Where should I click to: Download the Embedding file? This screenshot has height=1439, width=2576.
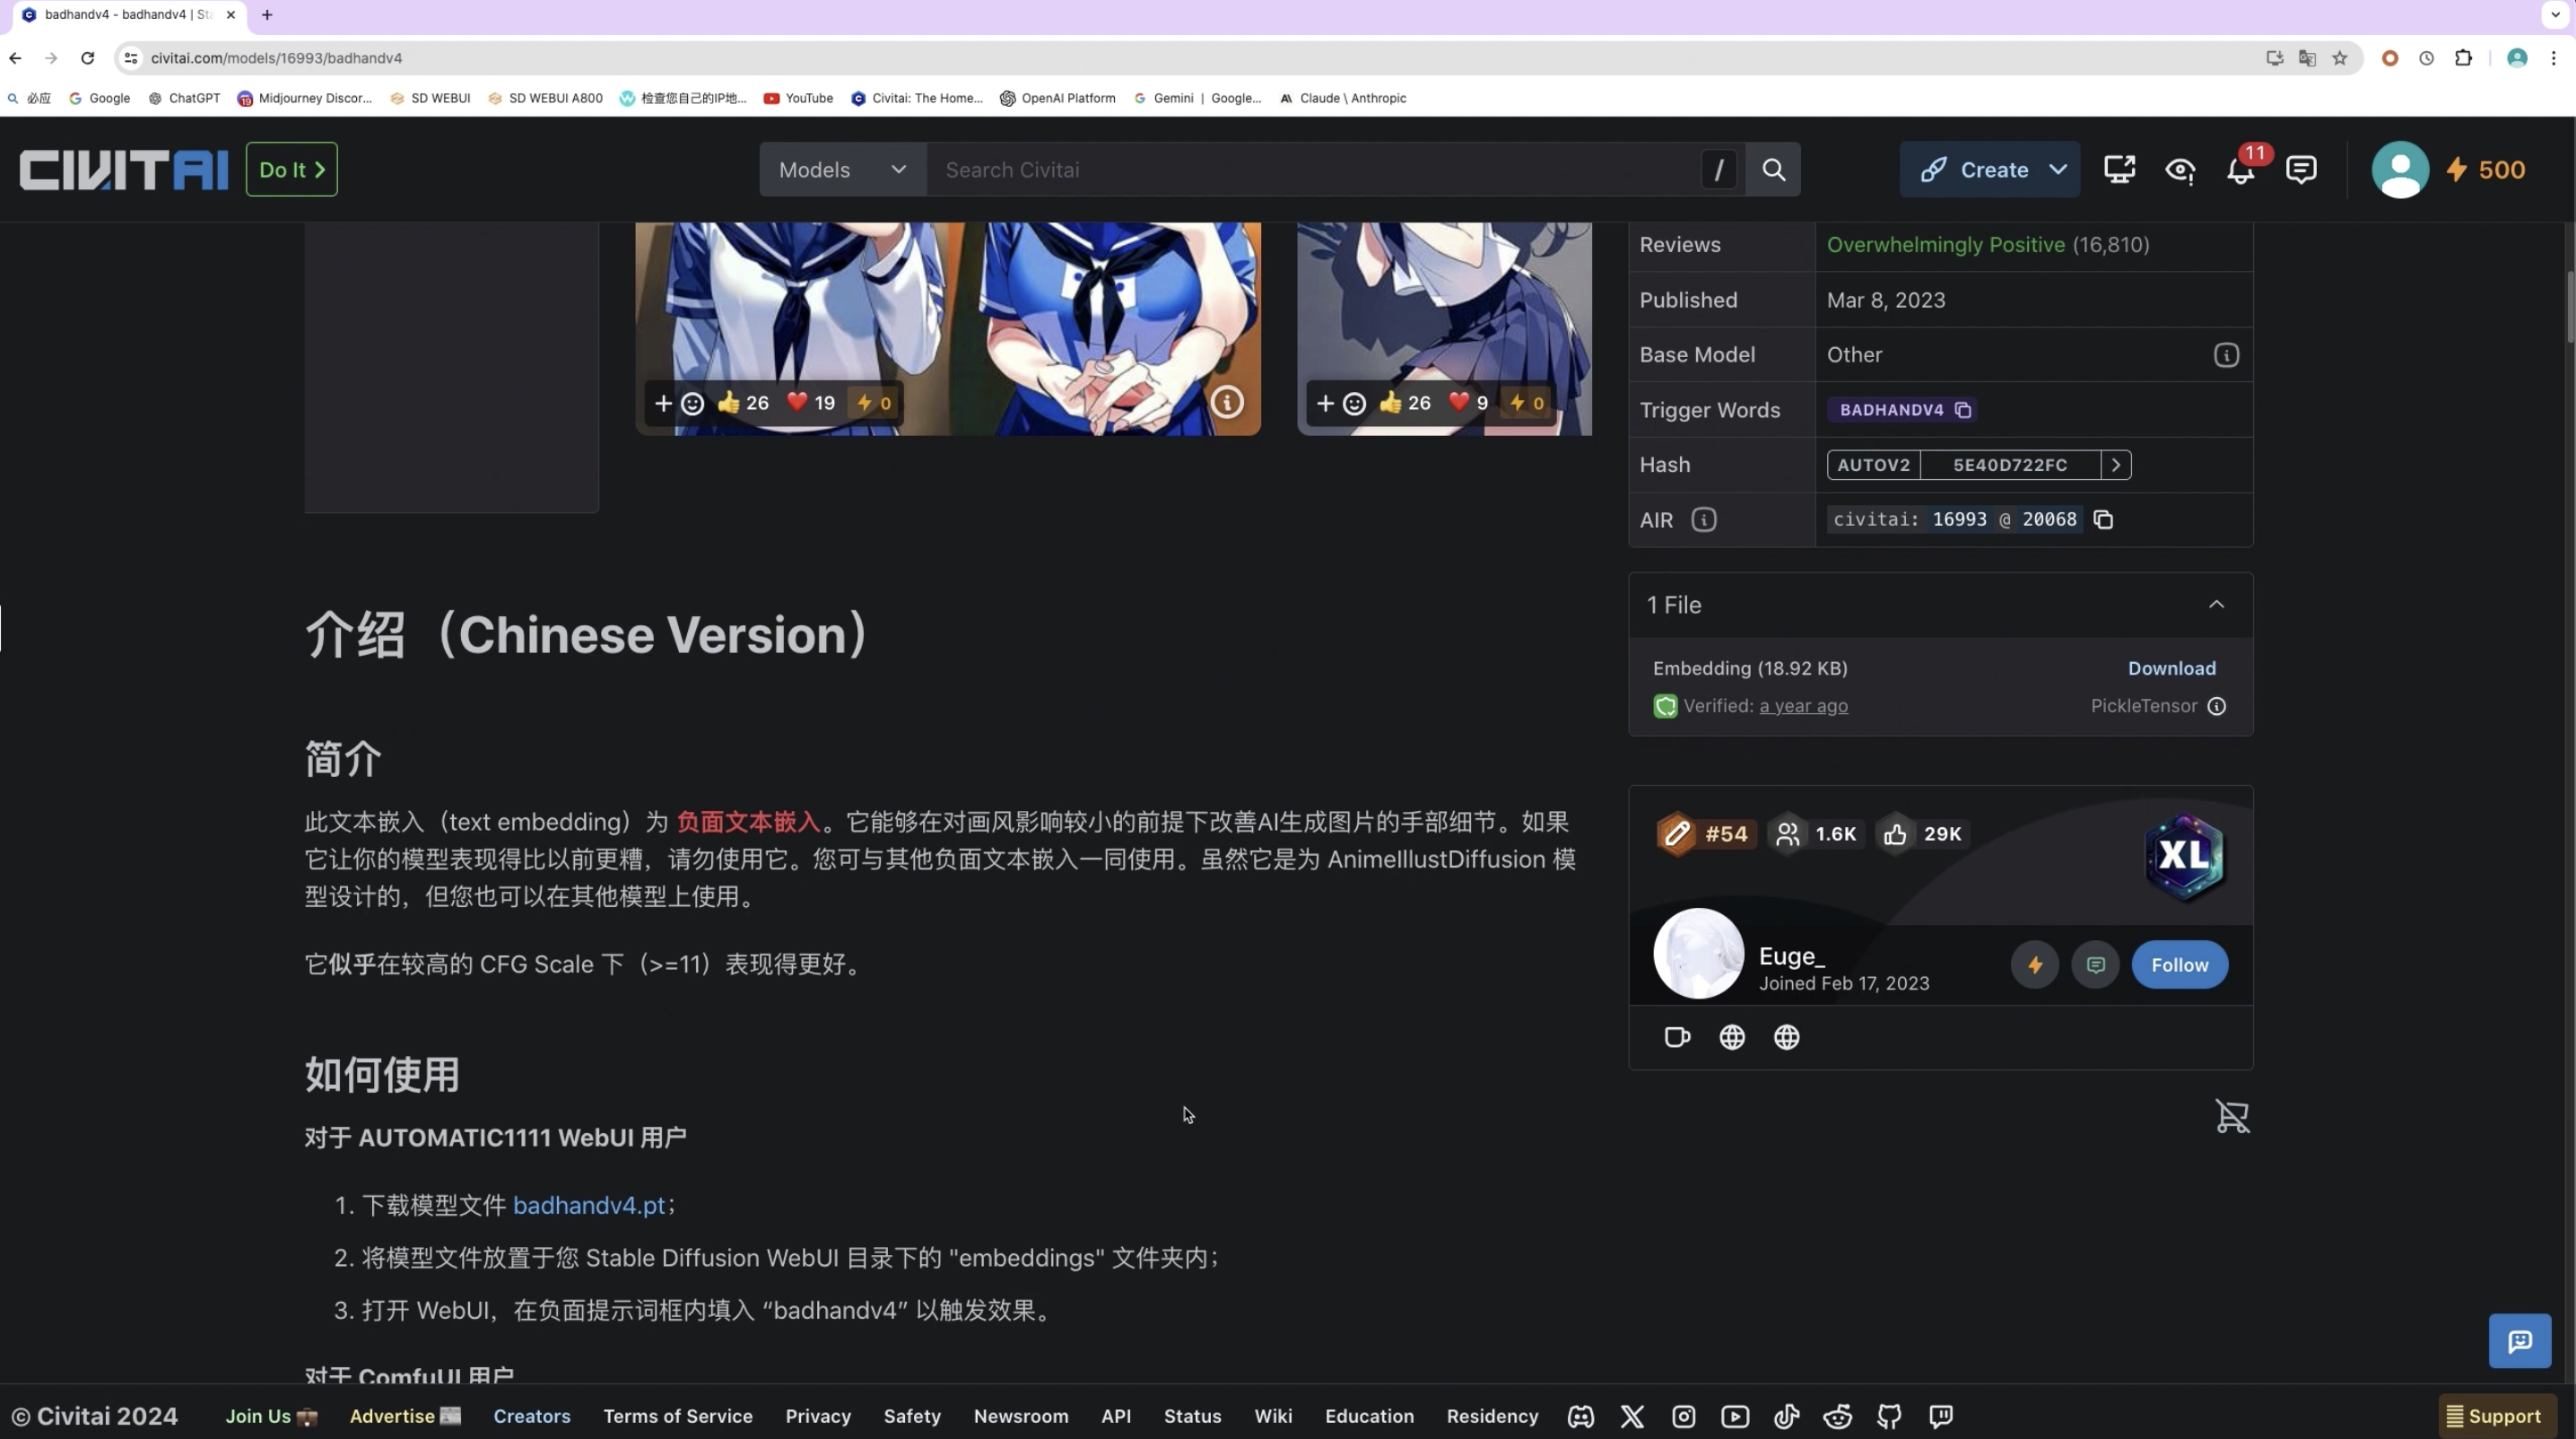pos(2171,668)
